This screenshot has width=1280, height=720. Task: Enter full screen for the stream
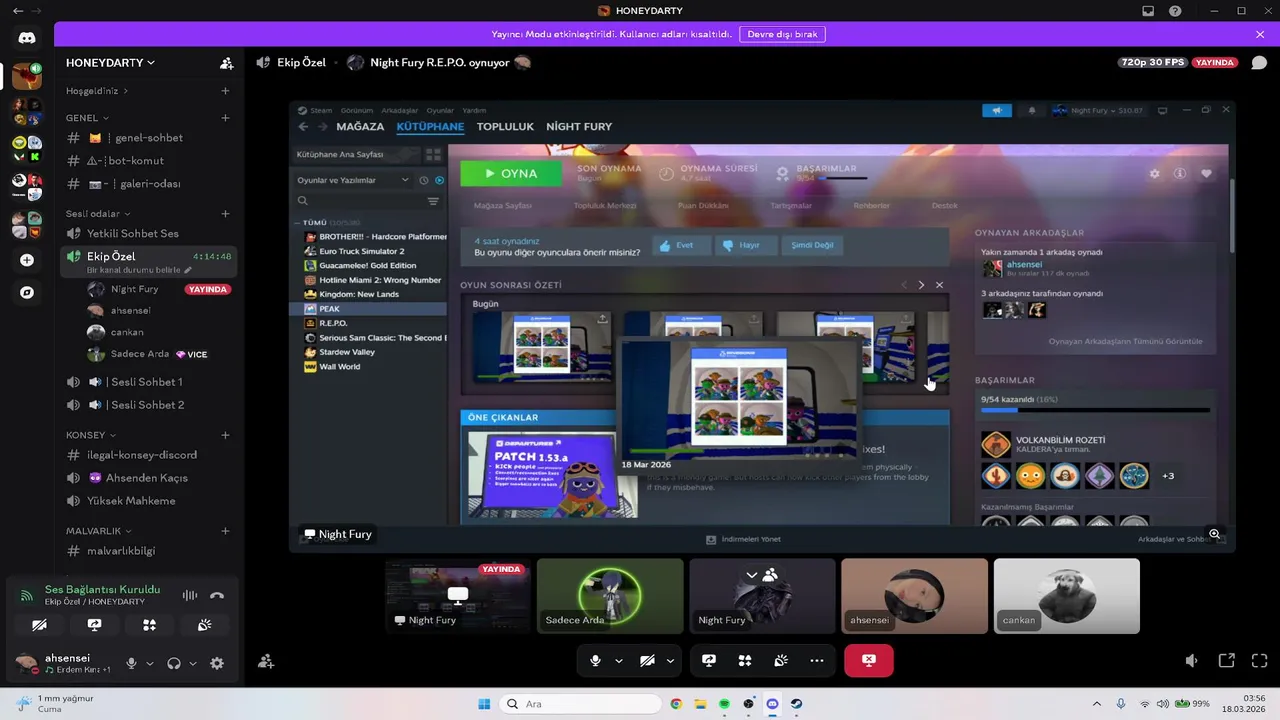click(1259, 661)
